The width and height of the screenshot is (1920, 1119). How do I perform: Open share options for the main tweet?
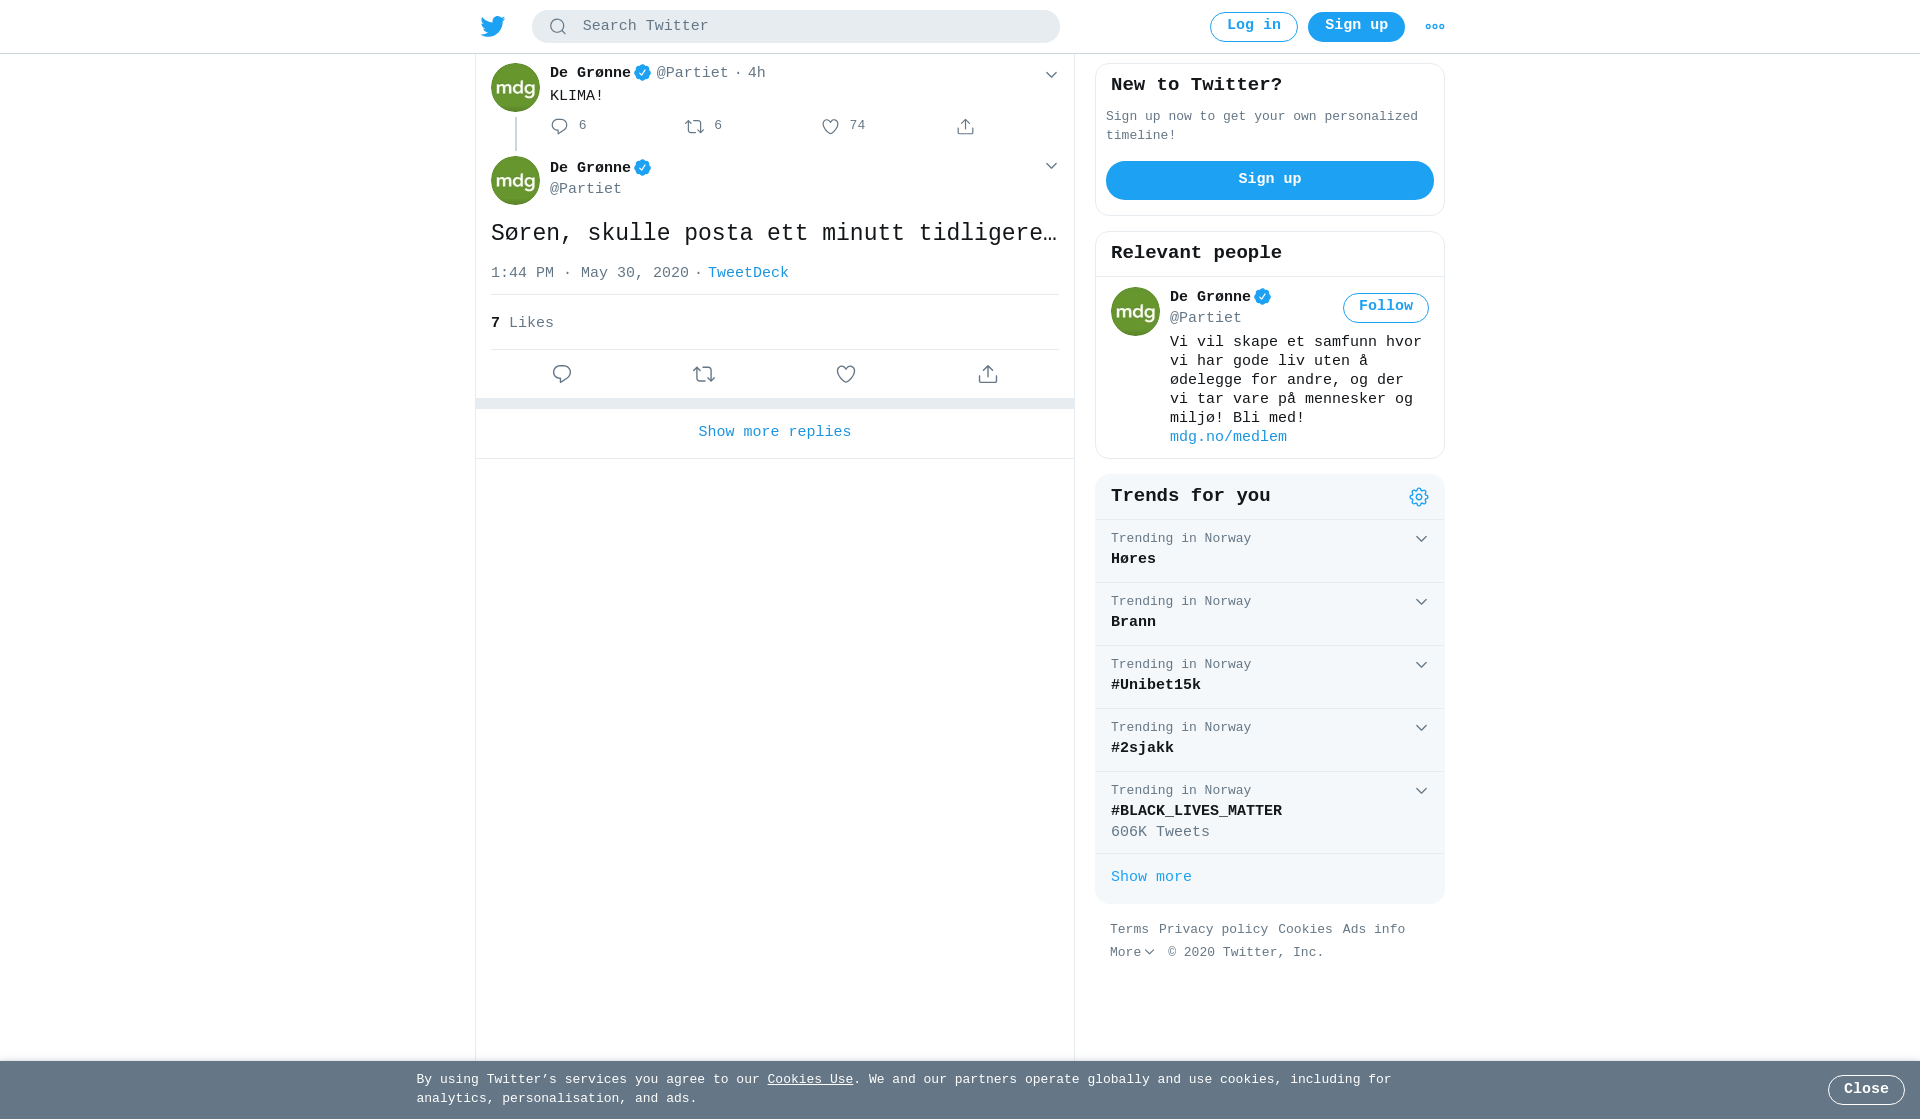tap(988, 374)
